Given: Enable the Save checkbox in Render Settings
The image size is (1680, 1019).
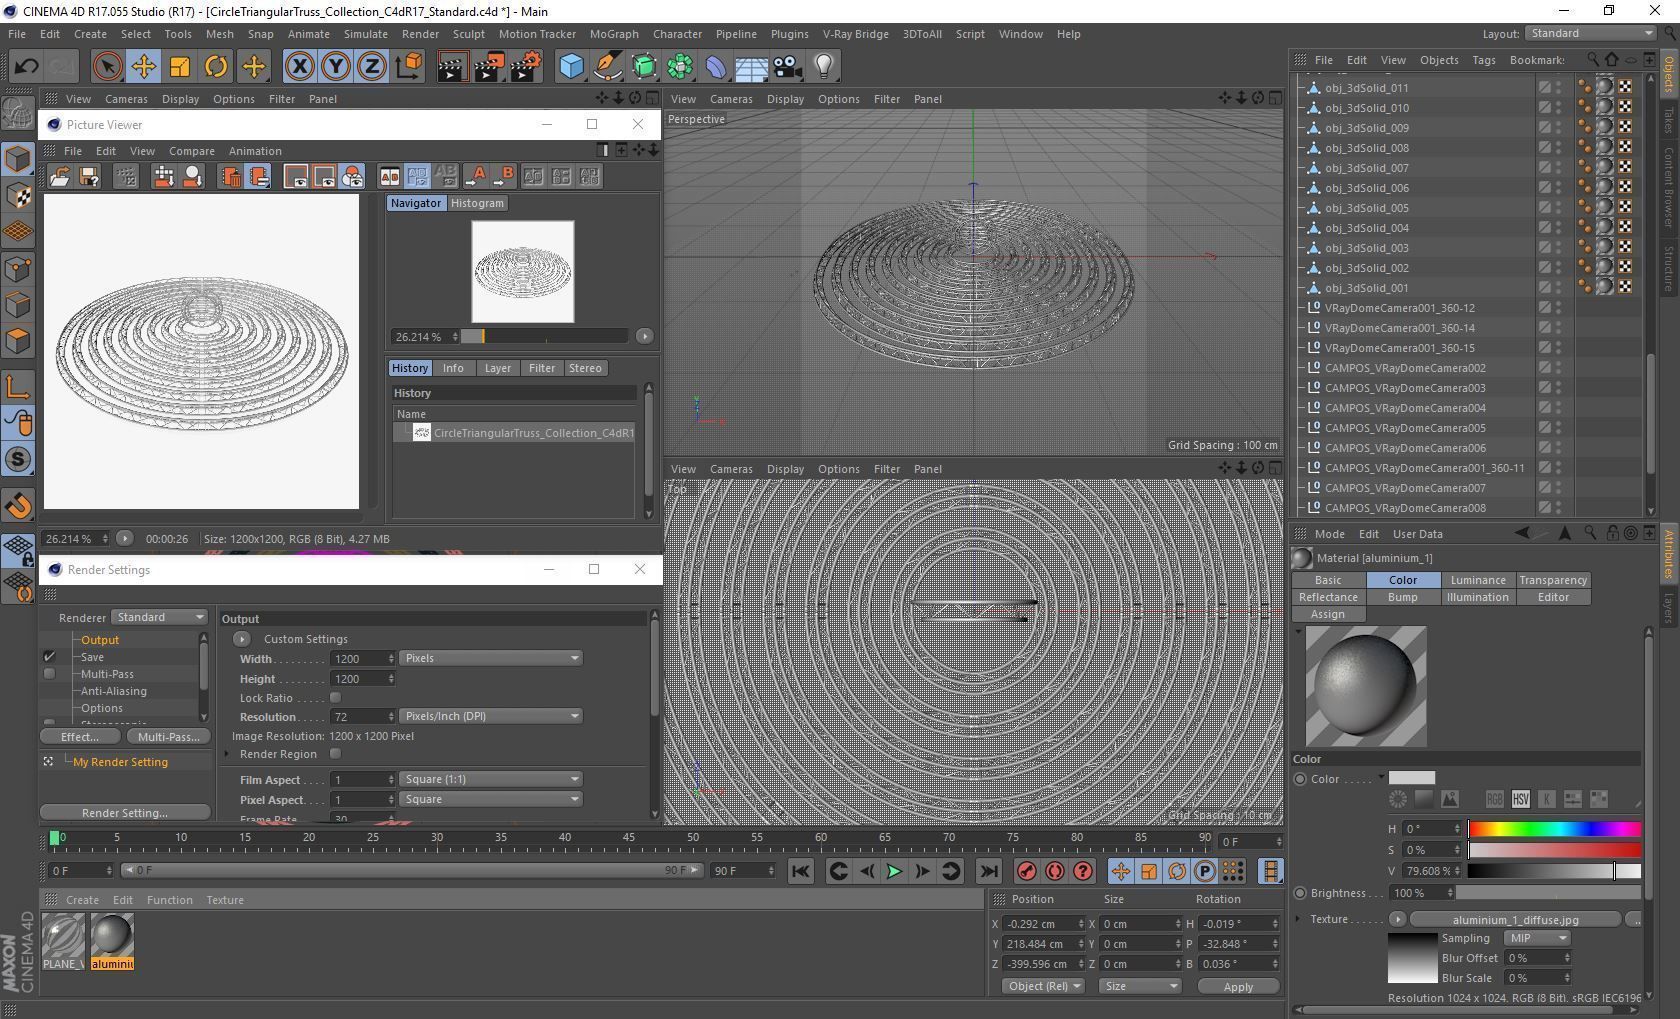Looking at the screenshot, I should pyautogui.click(x=49, y=657).
